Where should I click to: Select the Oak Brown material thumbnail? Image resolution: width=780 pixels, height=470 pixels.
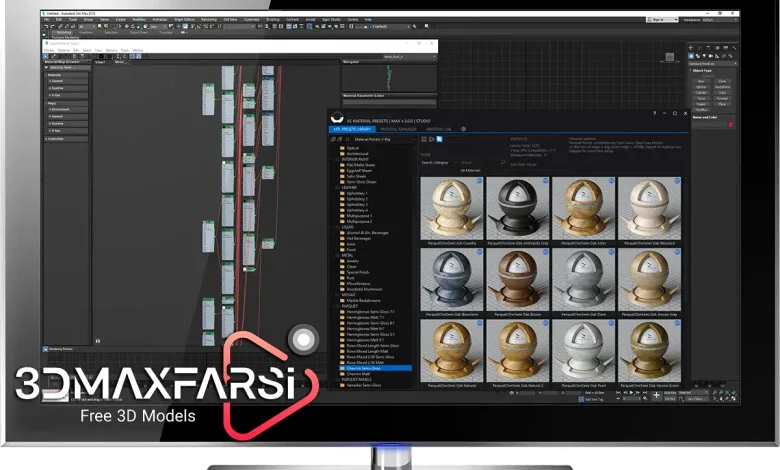517,280
